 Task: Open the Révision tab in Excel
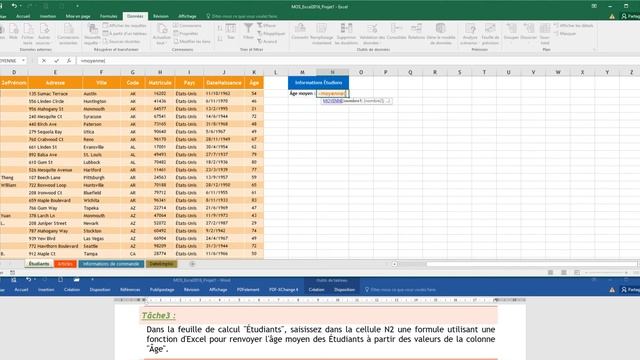click(x=161, y=16)
